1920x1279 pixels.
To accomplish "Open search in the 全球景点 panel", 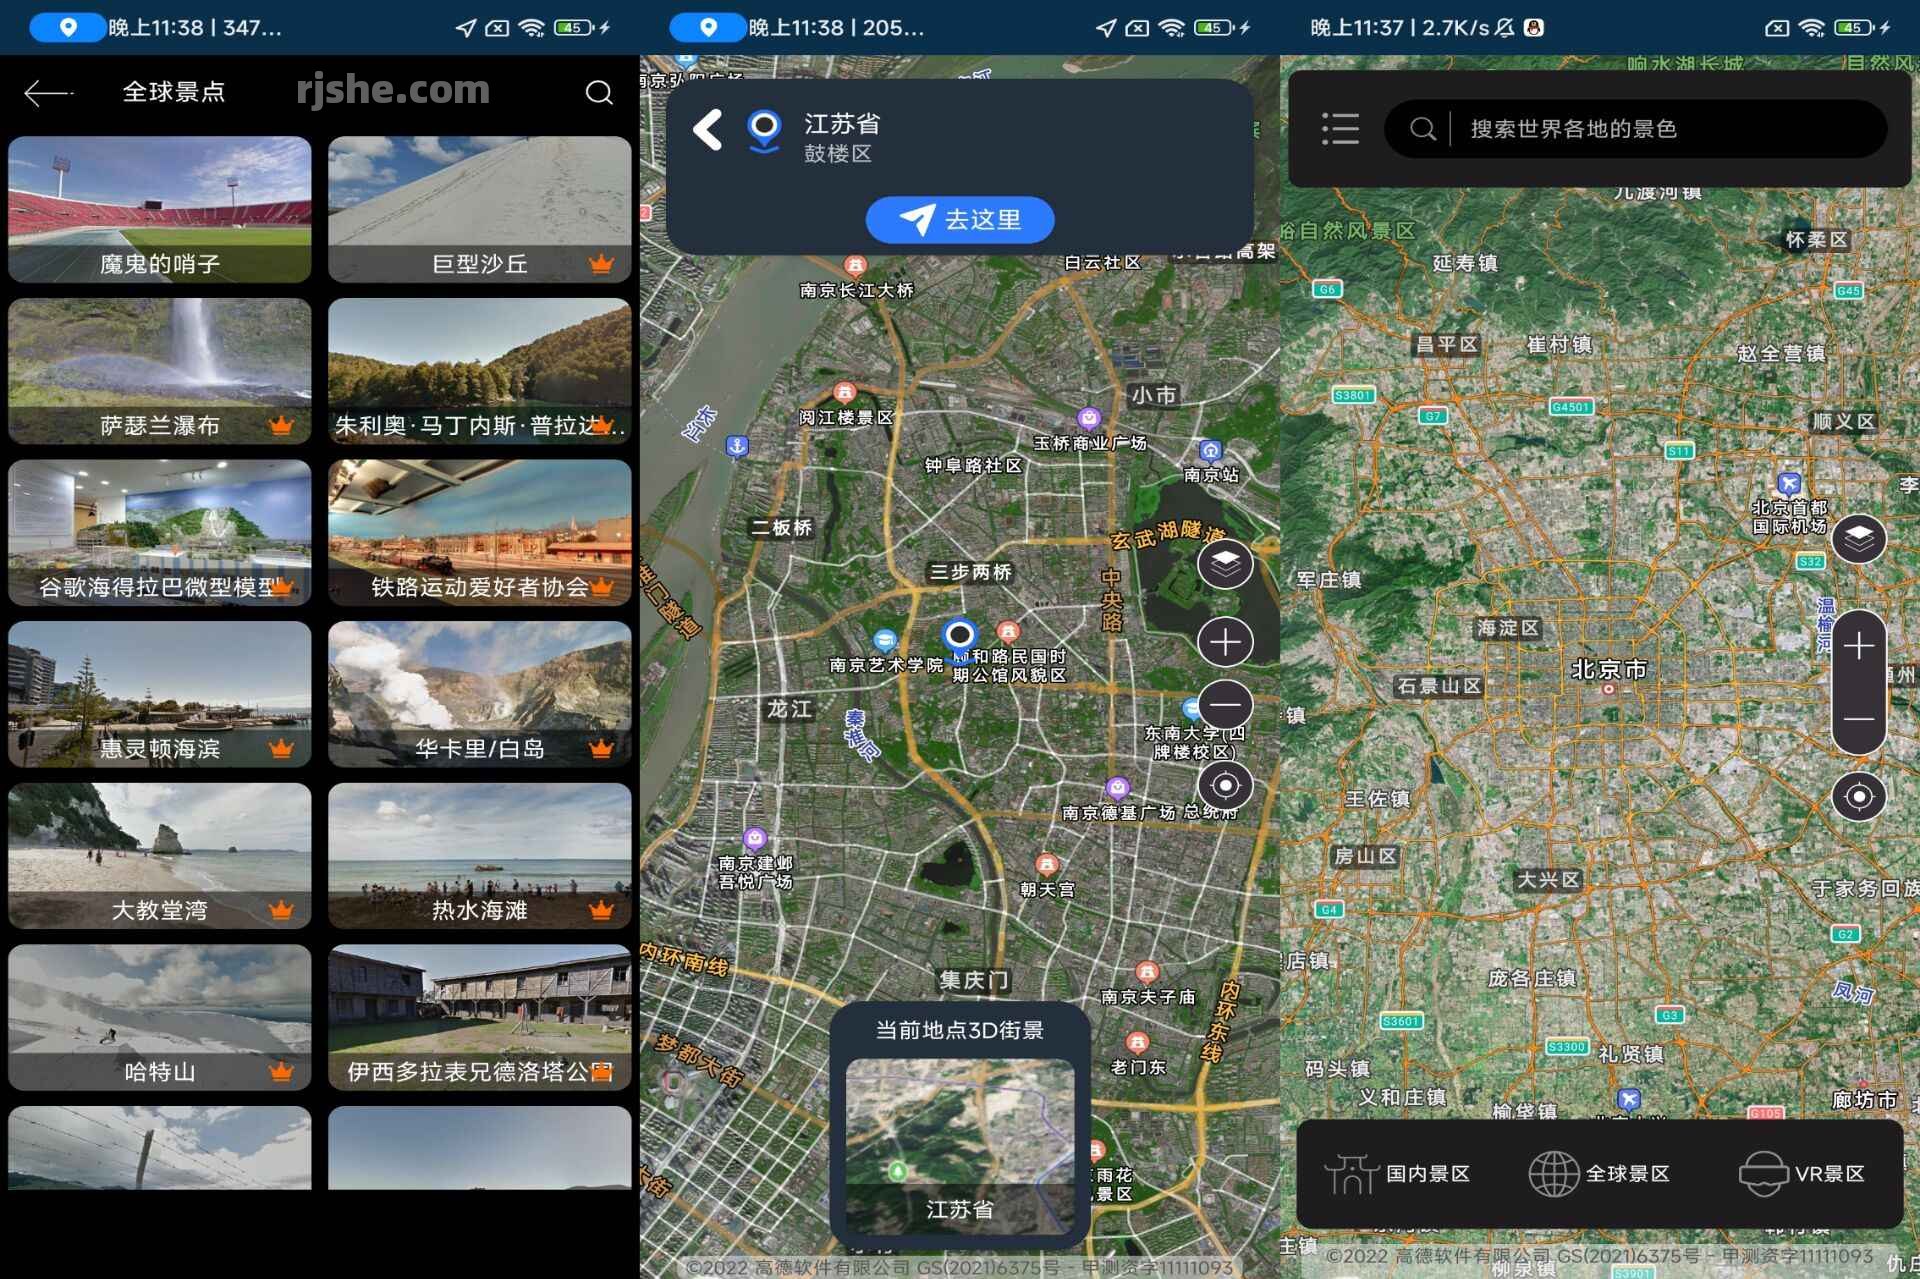I will [599, 92].
